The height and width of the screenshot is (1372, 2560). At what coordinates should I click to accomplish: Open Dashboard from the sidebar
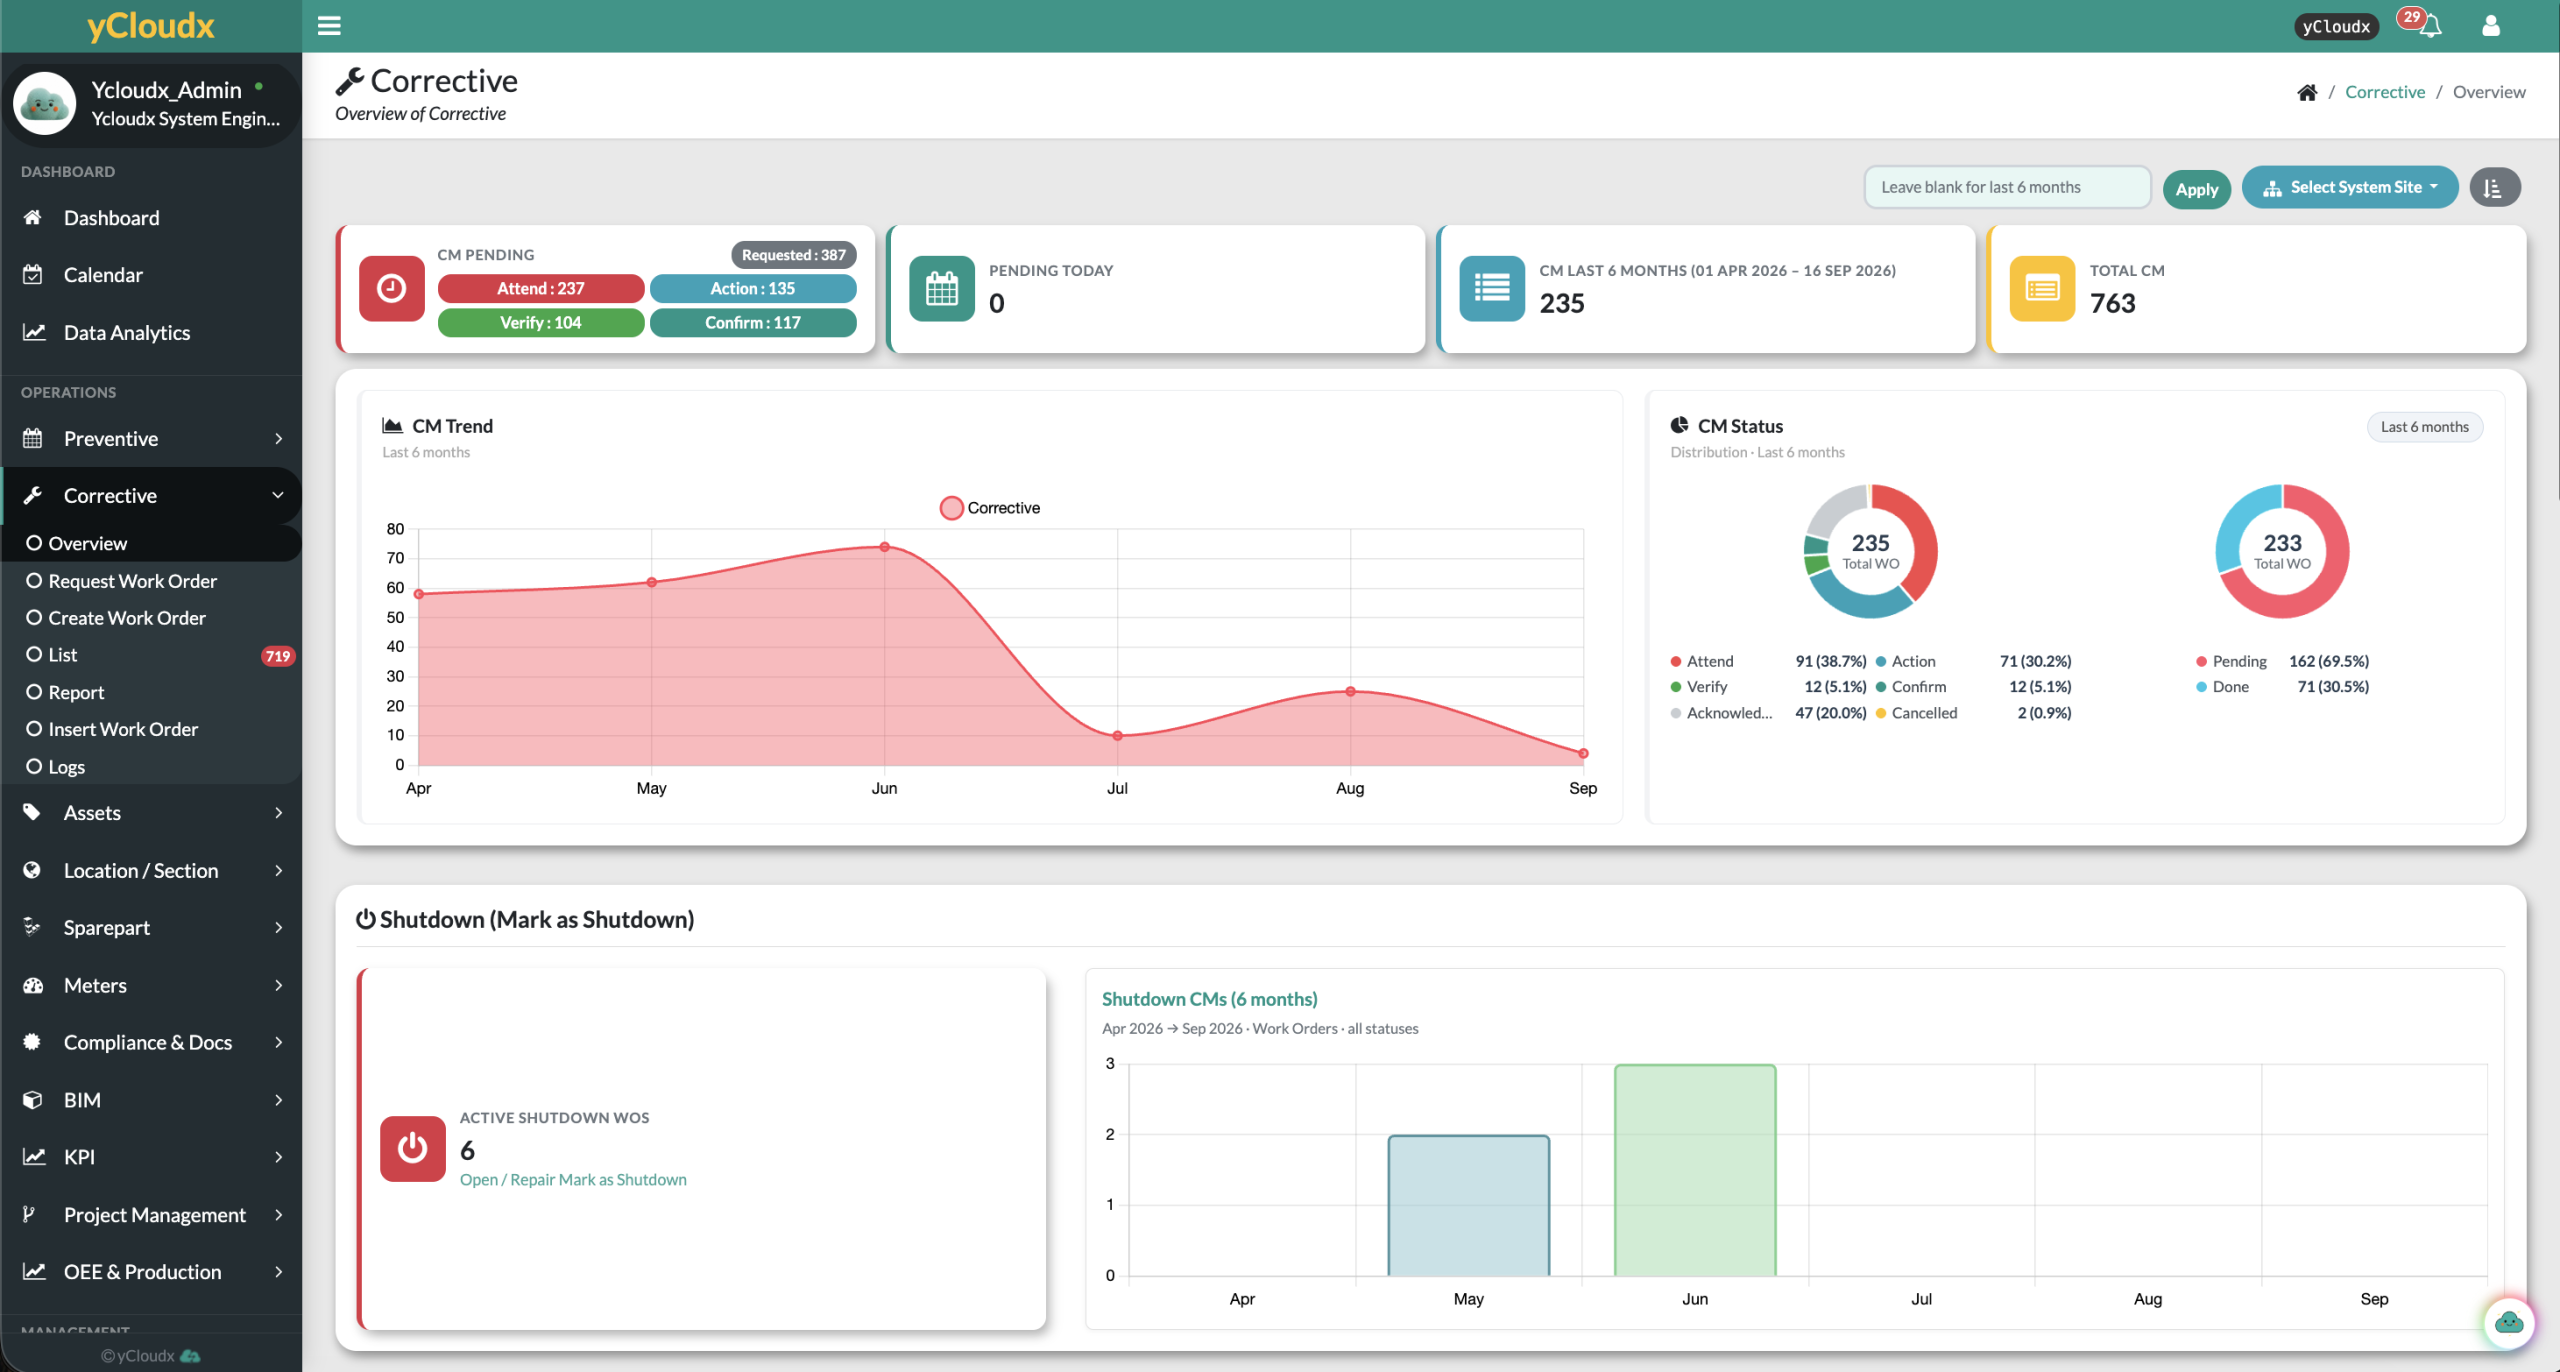click(151, 218)
